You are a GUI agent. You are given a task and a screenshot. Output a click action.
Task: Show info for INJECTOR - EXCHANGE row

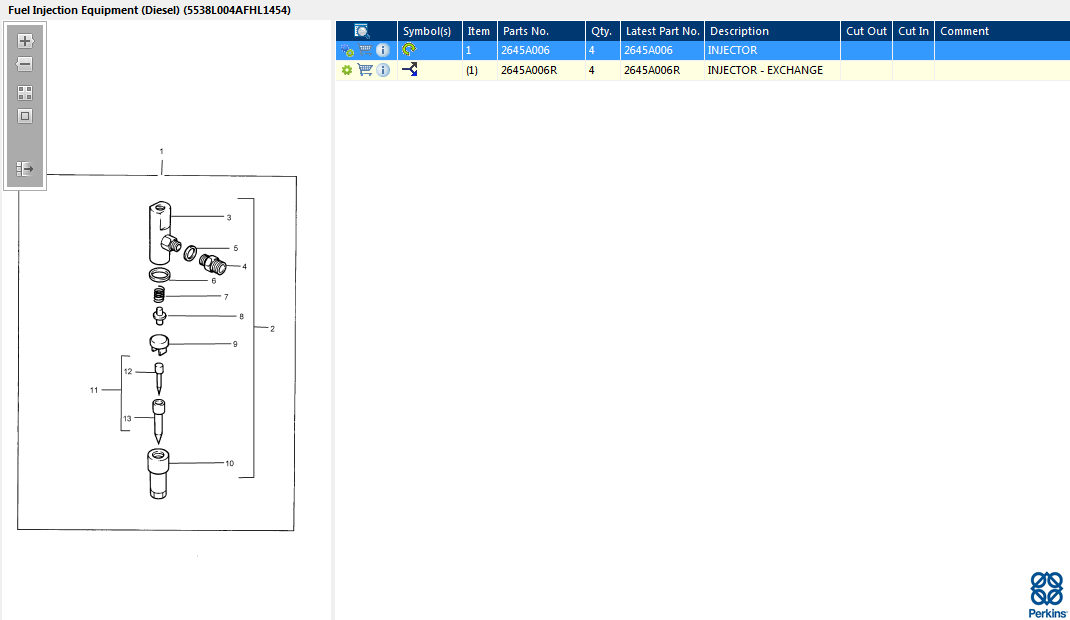[x=383, y=70]
